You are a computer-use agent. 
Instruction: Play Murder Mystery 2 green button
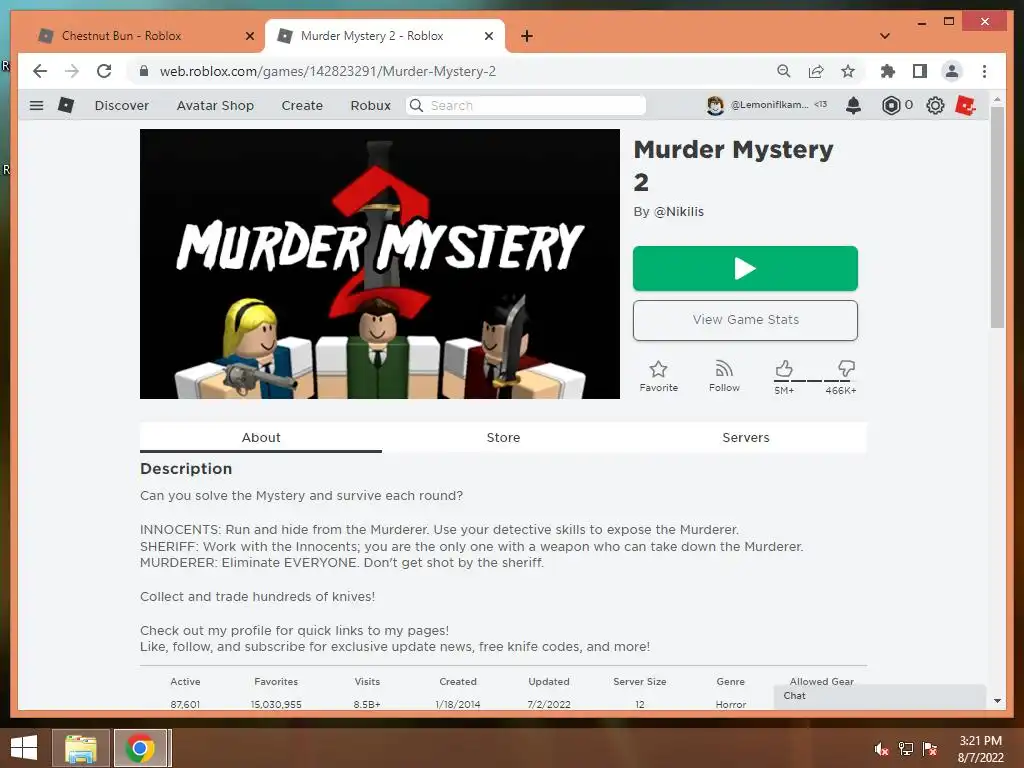(745, 268)
